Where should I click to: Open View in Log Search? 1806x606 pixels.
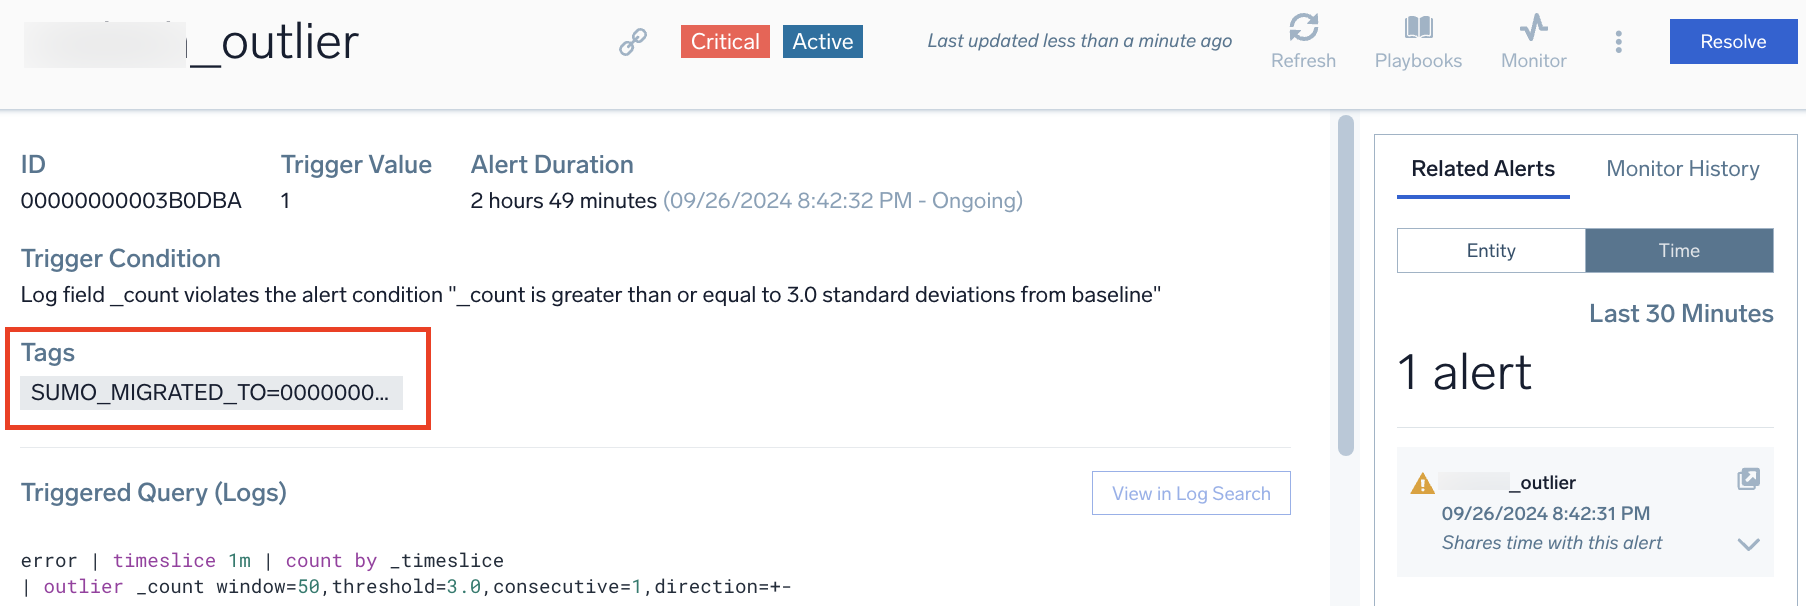coord(1190,493)
